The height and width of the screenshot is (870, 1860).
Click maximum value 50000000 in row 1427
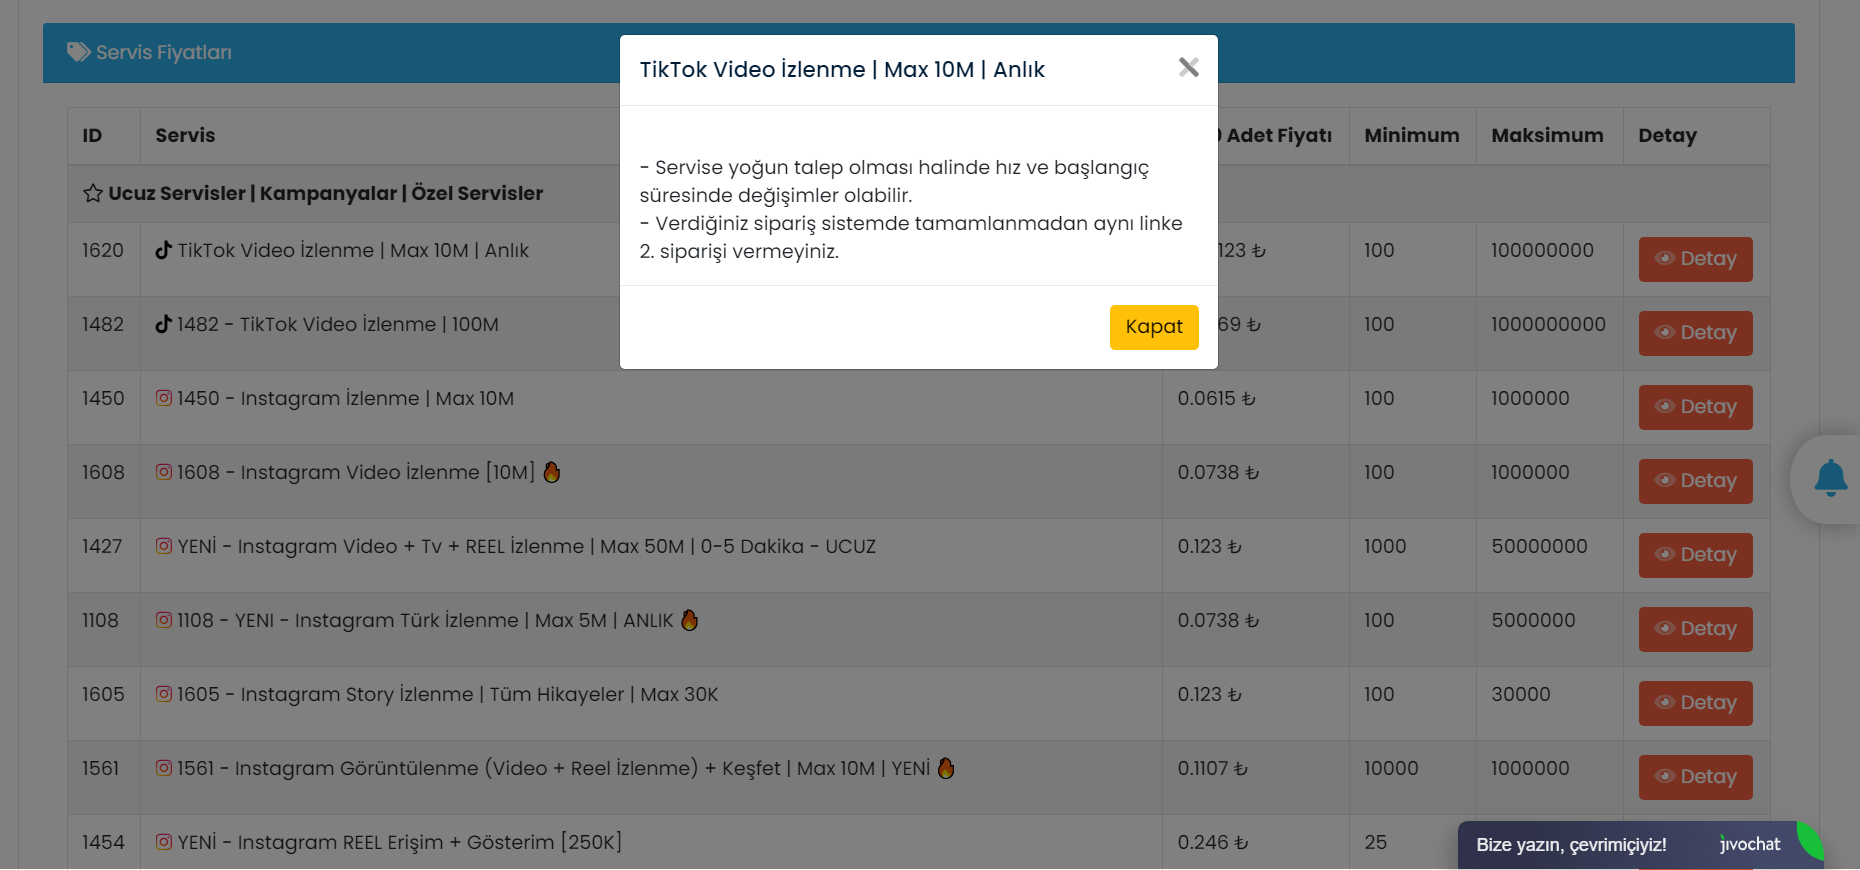(1539, 546)
